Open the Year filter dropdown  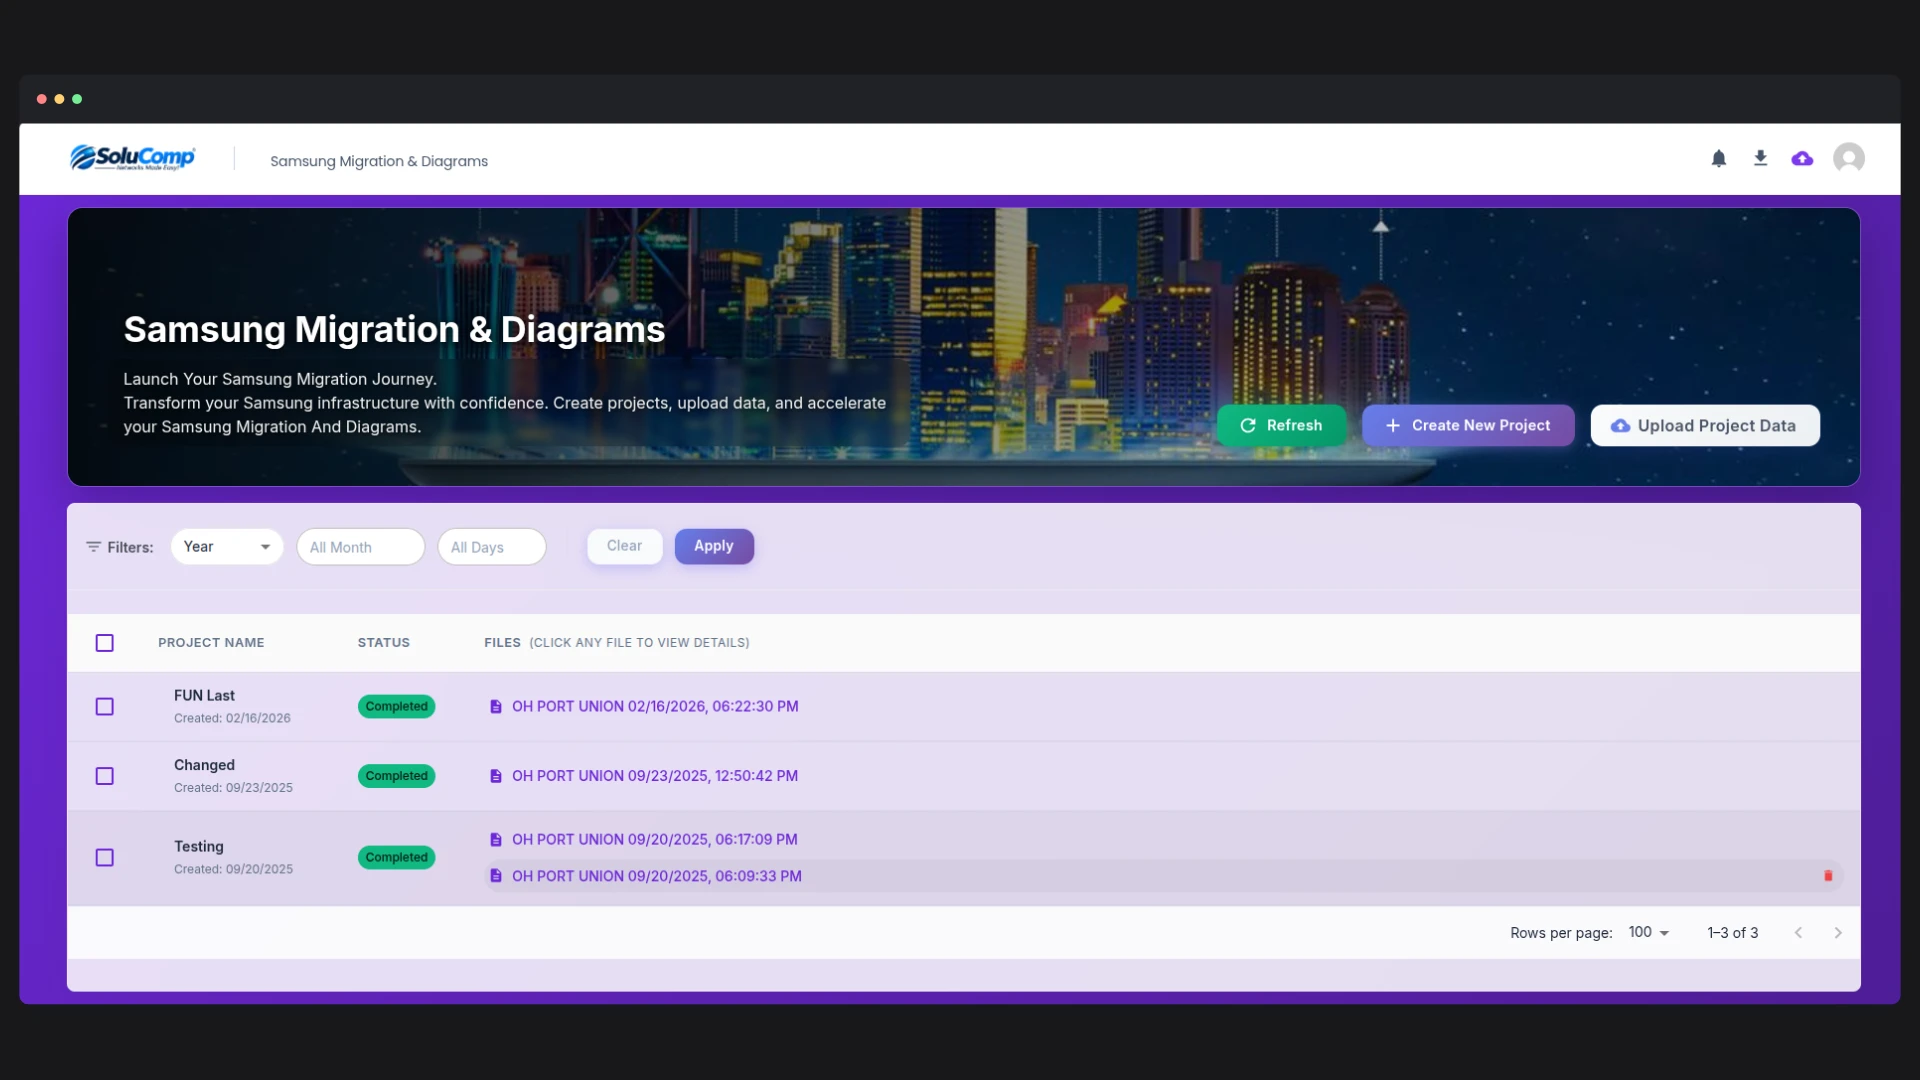click(227, 547)
